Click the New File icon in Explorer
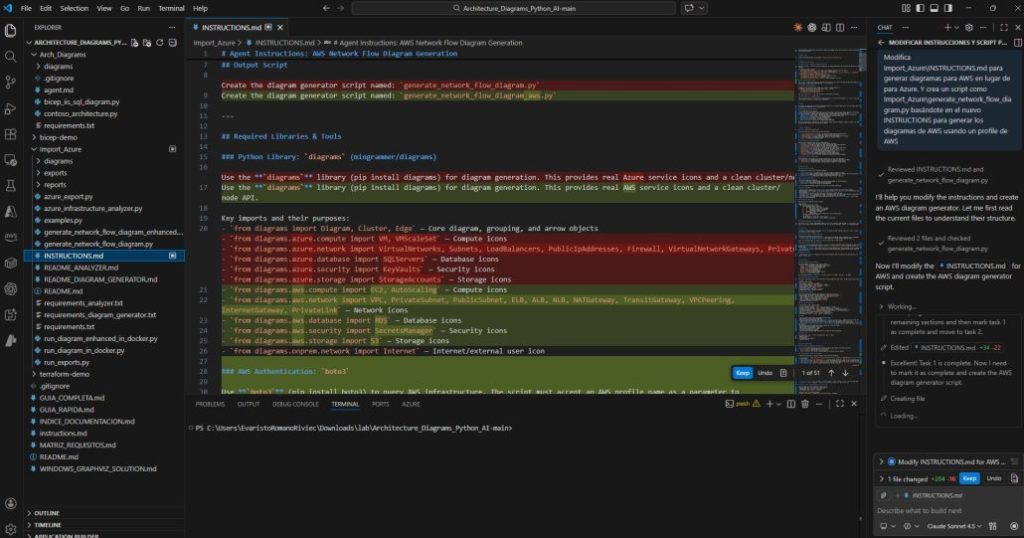This screenshot has width=1024, height=538. pos(136,43)
